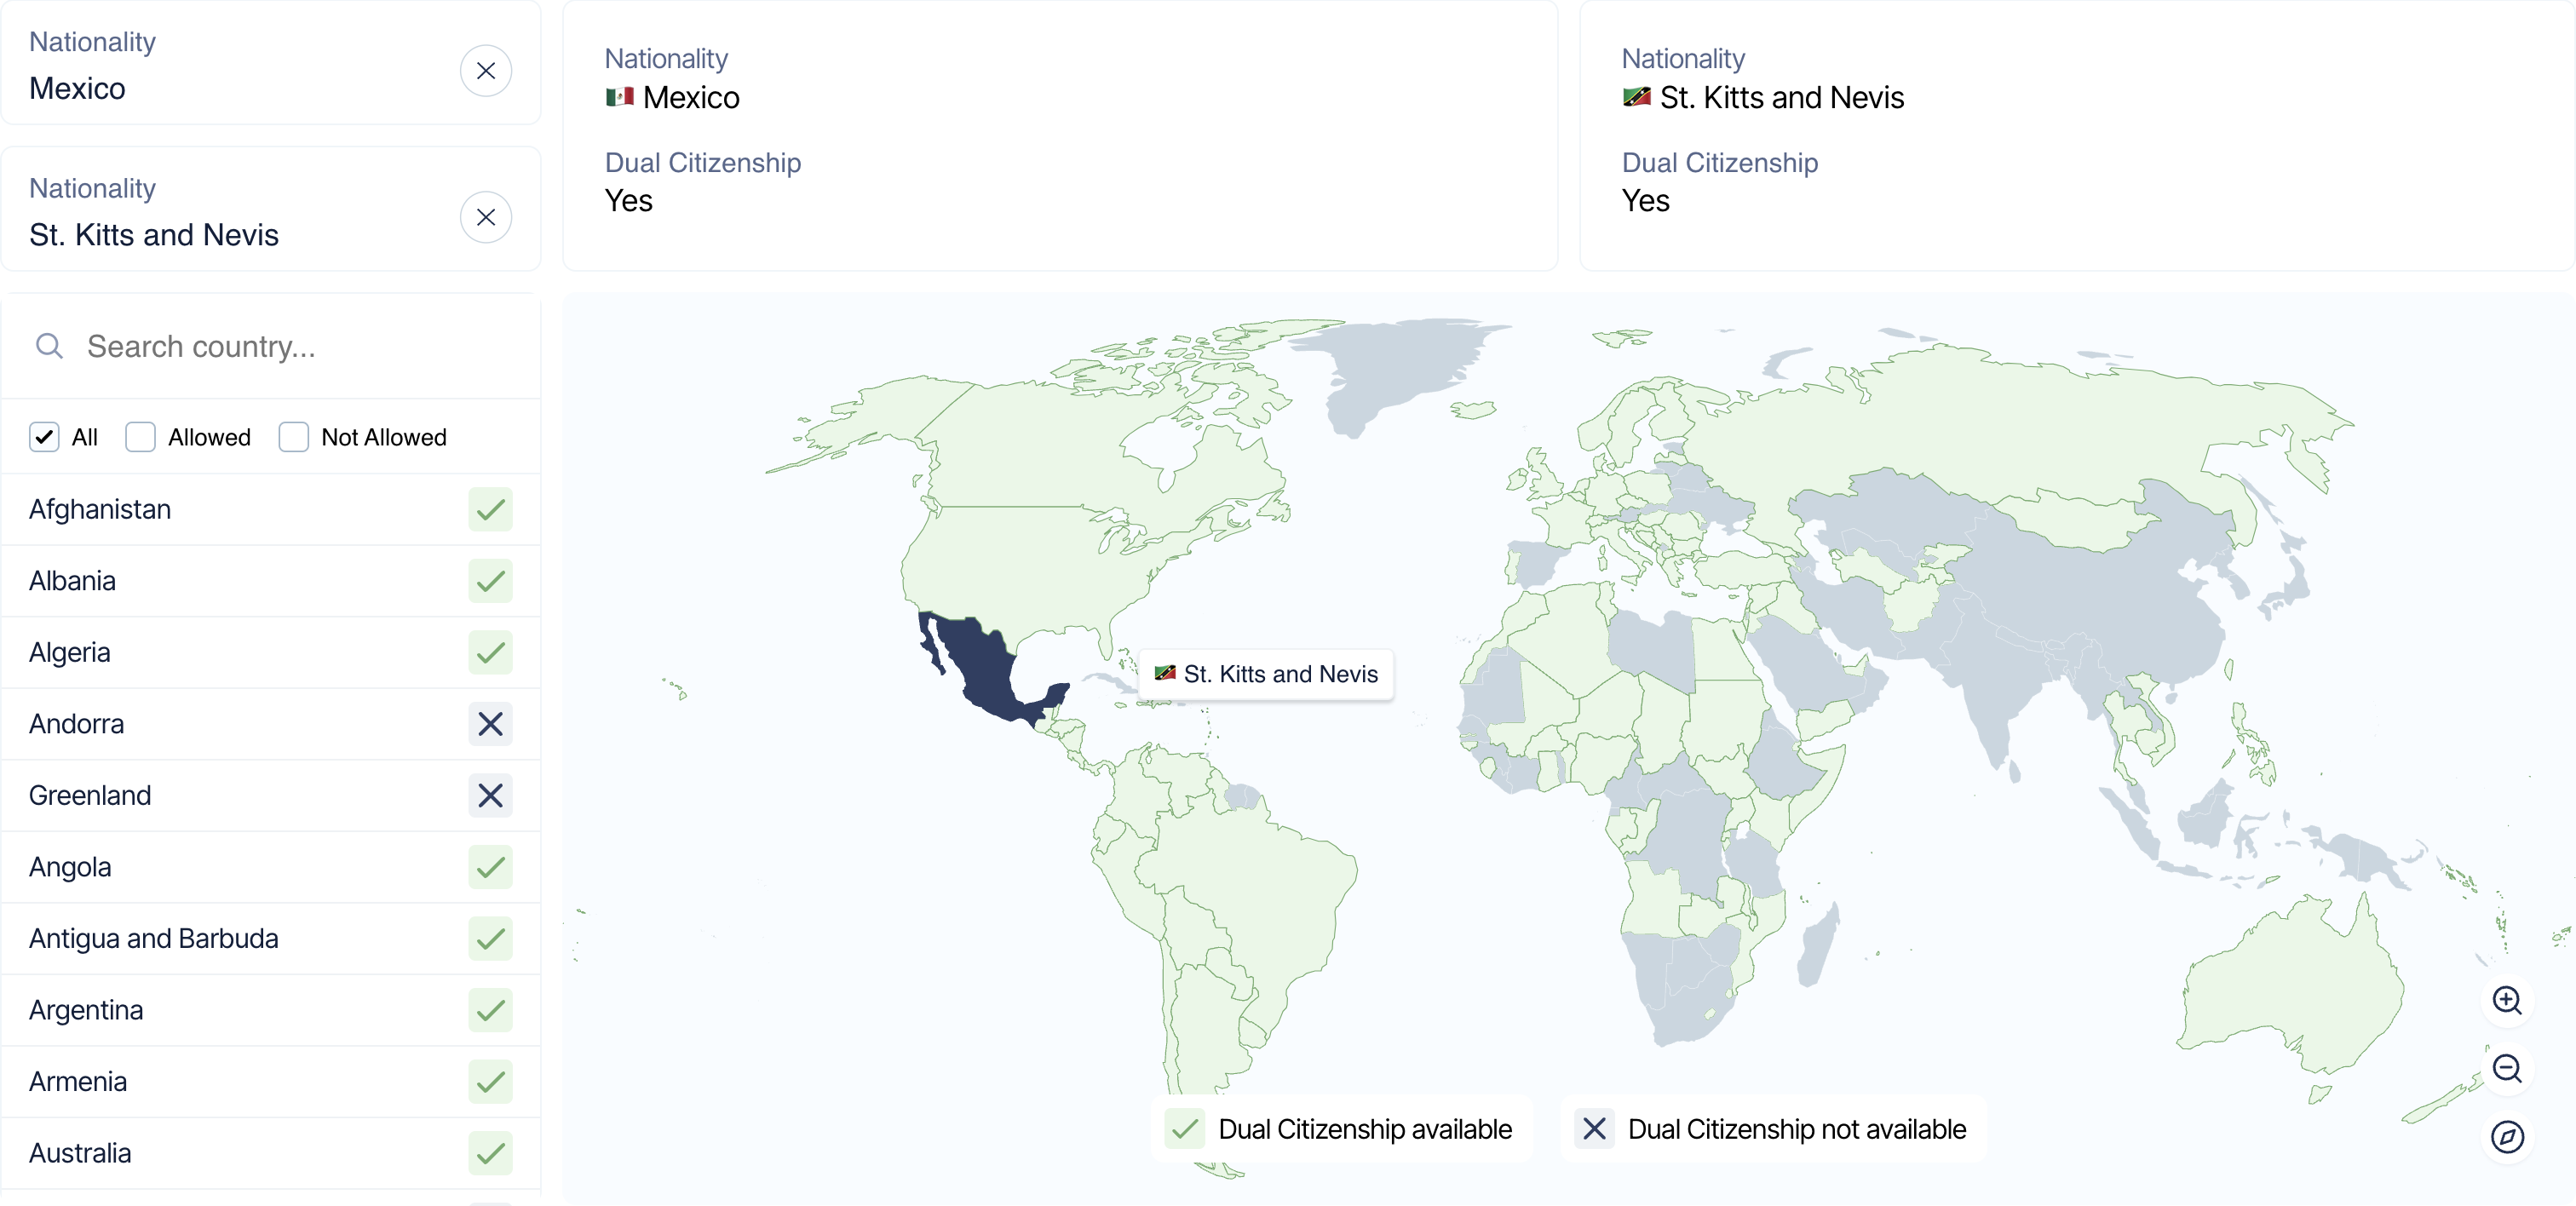Select Antigua and Barbuda list entry
This screenshot has width=2576, height=1206.
click(270, 938)
